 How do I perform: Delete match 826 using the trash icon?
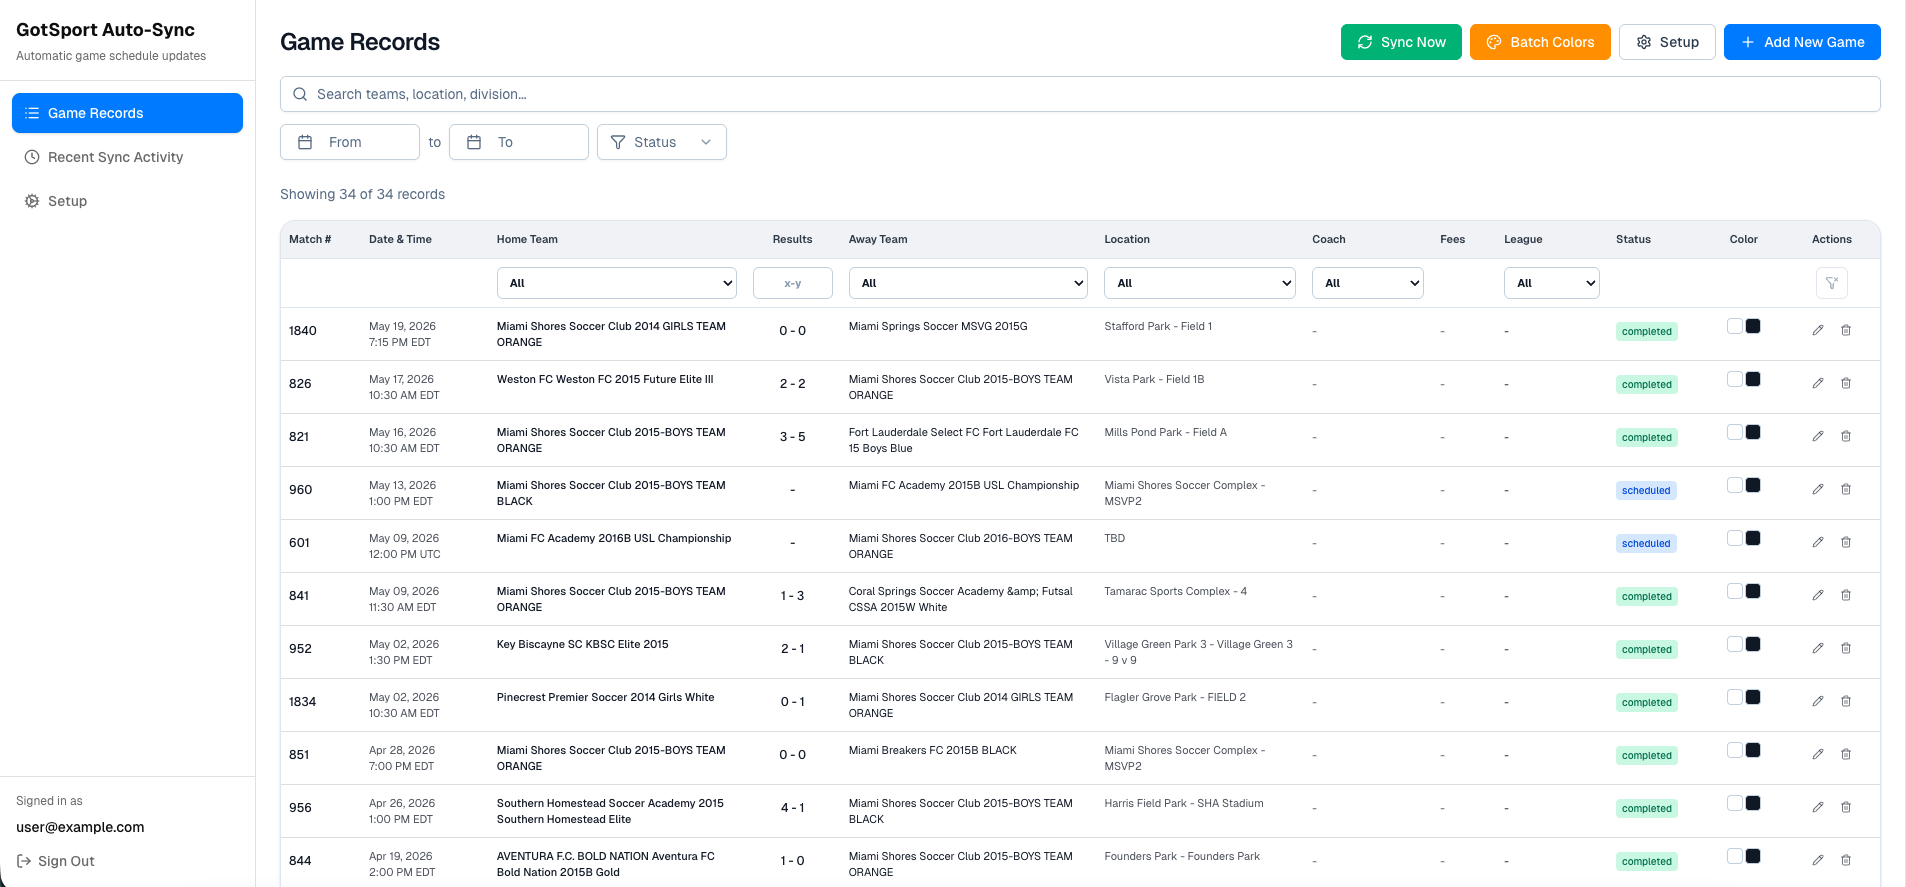[1846, 383]
